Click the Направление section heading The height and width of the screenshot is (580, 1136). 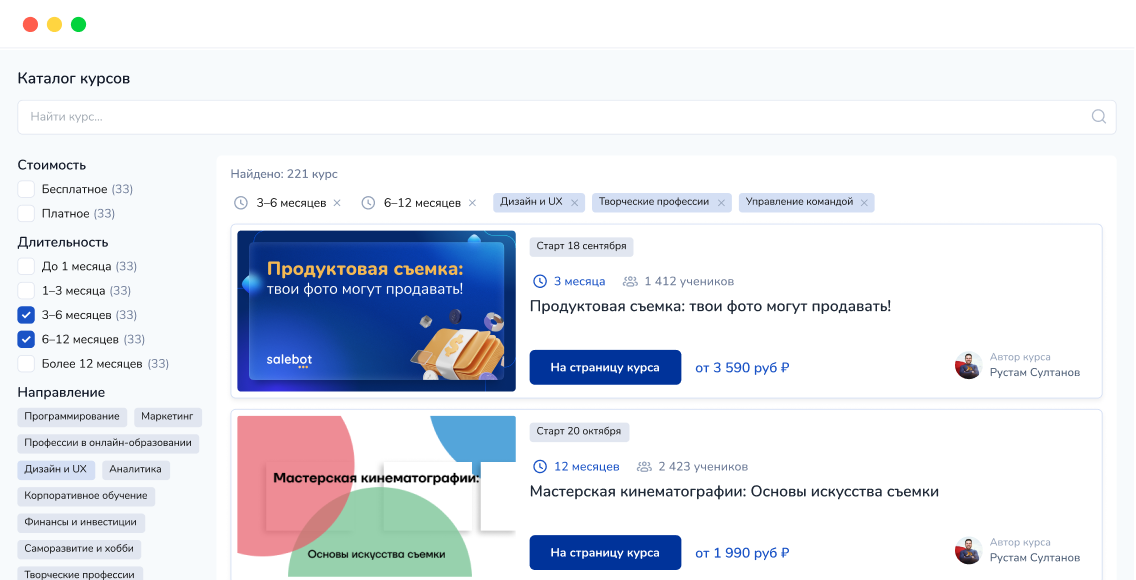click(x=61, y=392)
